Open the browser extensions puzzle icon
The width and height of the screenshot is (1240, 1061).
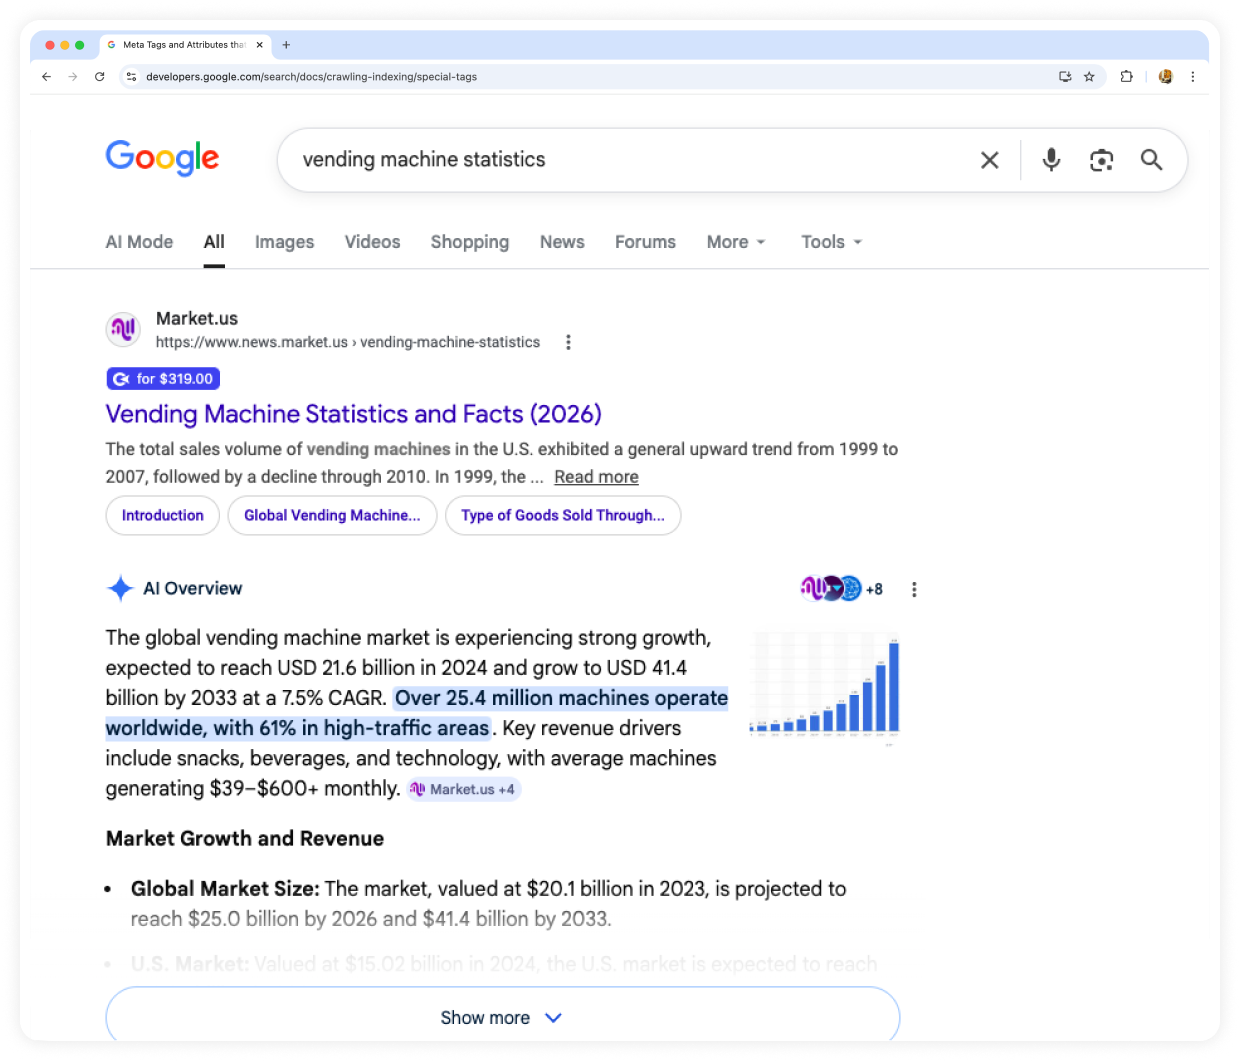click(x=1127, y=77)
